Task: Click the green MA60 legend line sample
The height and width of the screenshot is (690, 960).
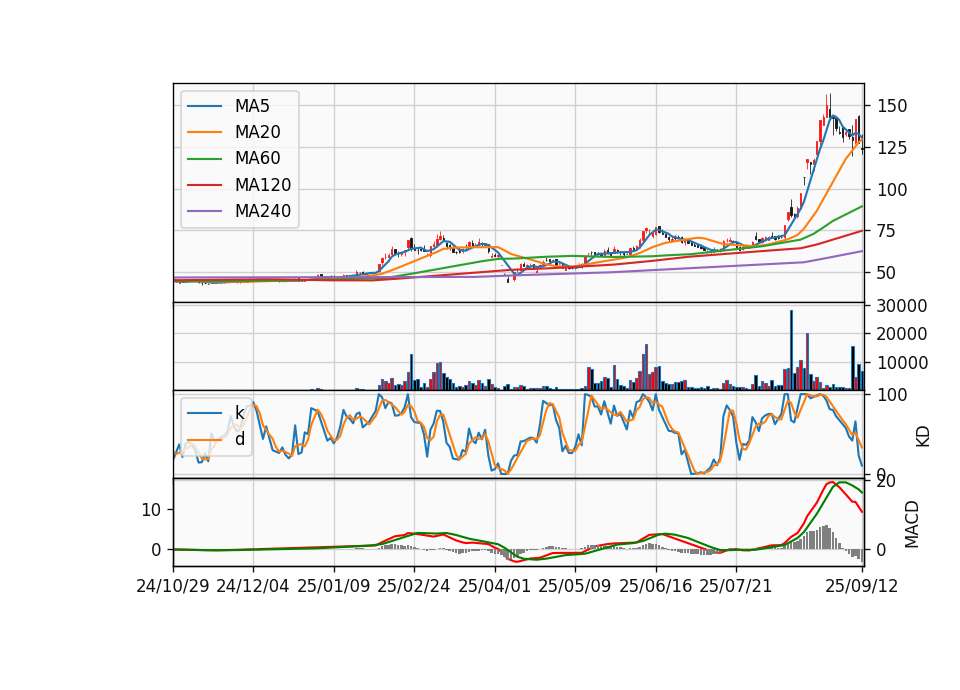Action: point(204,159)
